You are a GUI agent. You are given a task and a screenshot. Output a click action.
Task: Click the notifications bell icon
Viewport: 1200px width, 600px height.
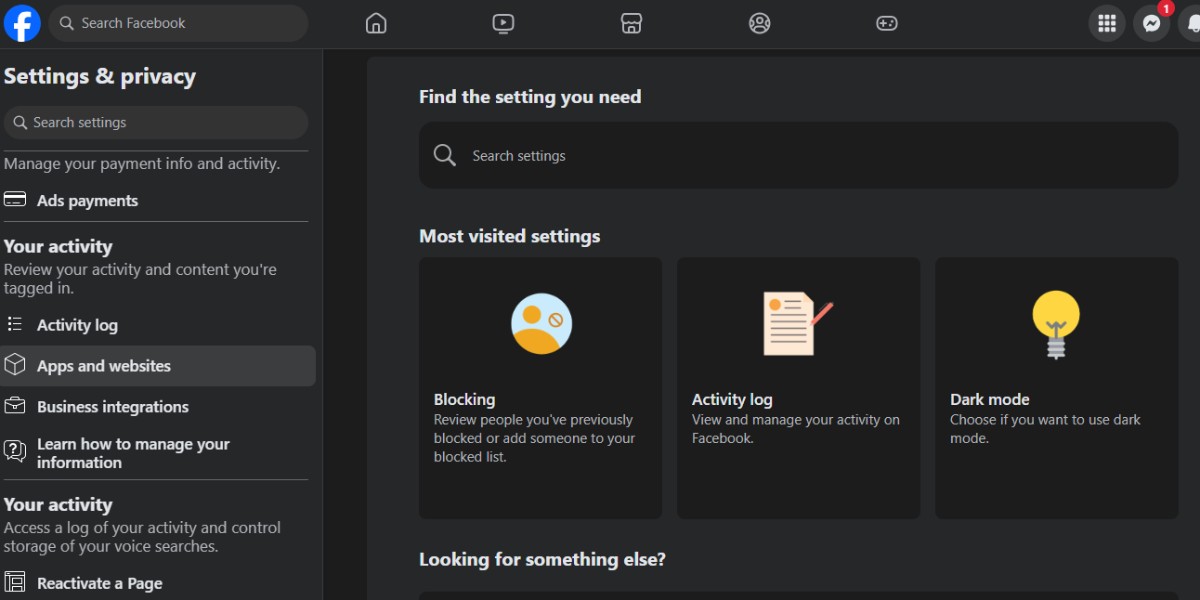(1191, 23)
